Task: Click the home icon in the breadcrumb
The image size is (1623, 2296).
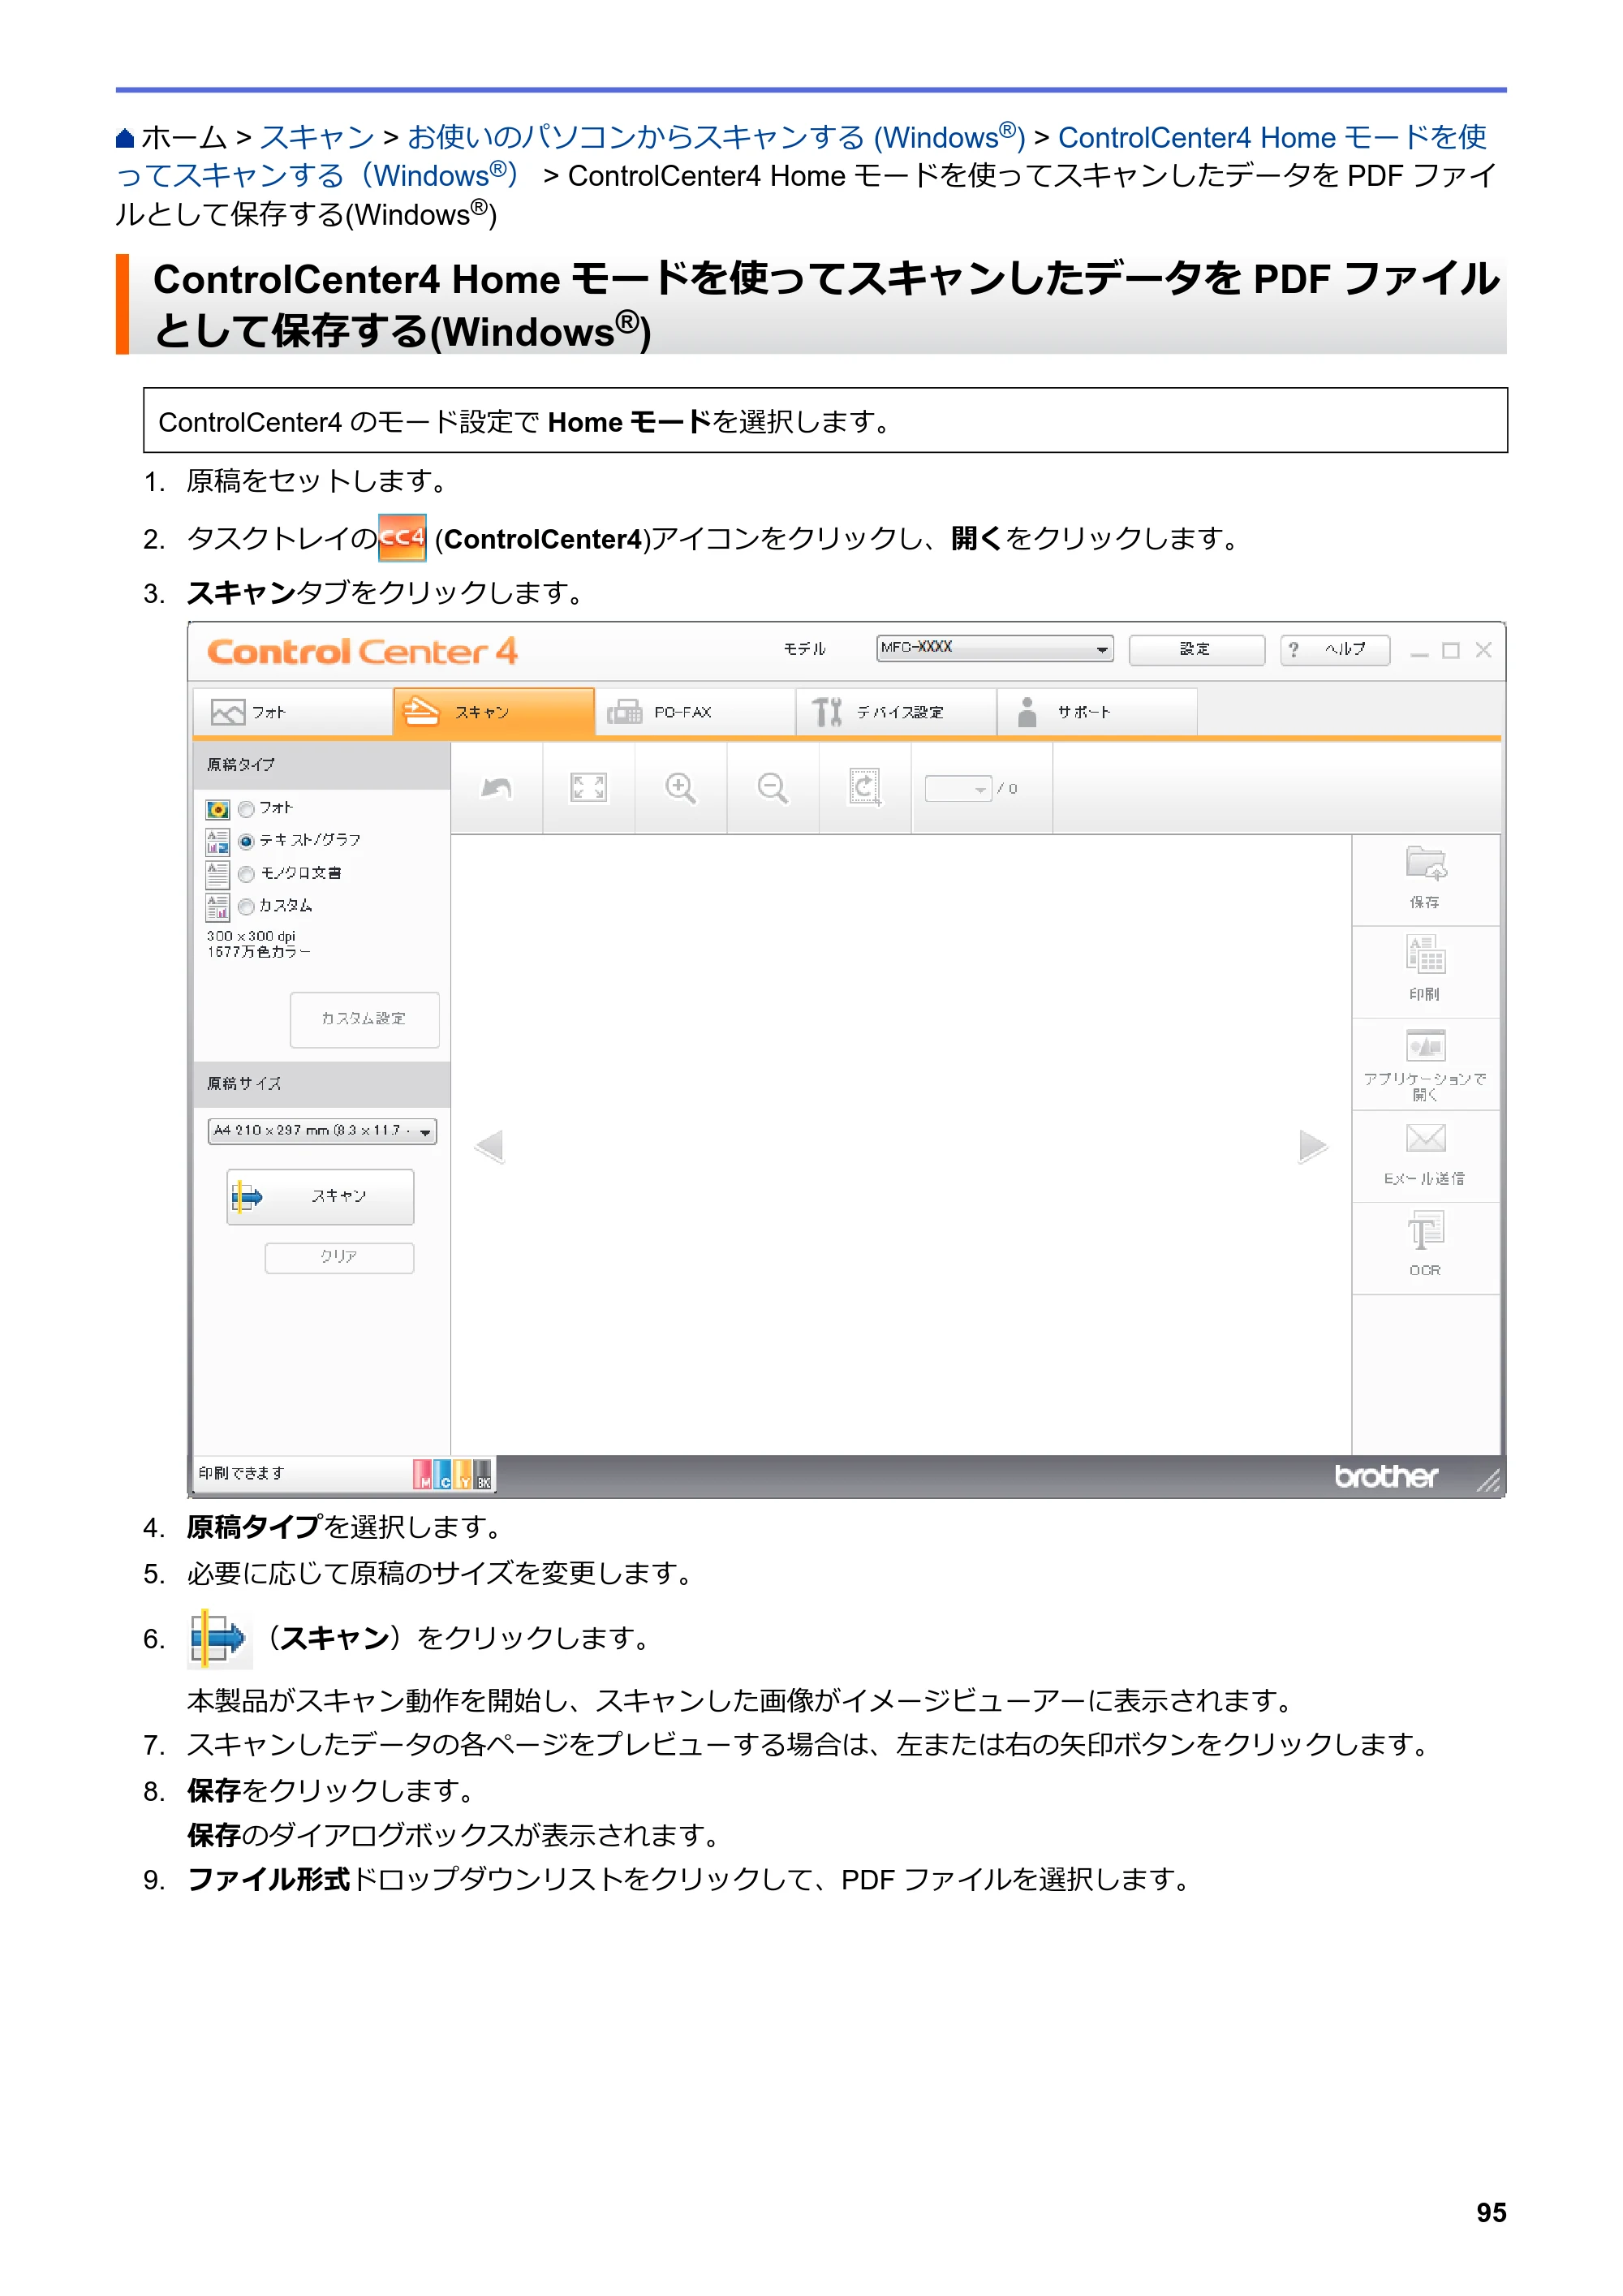Action: click(125, 138)
